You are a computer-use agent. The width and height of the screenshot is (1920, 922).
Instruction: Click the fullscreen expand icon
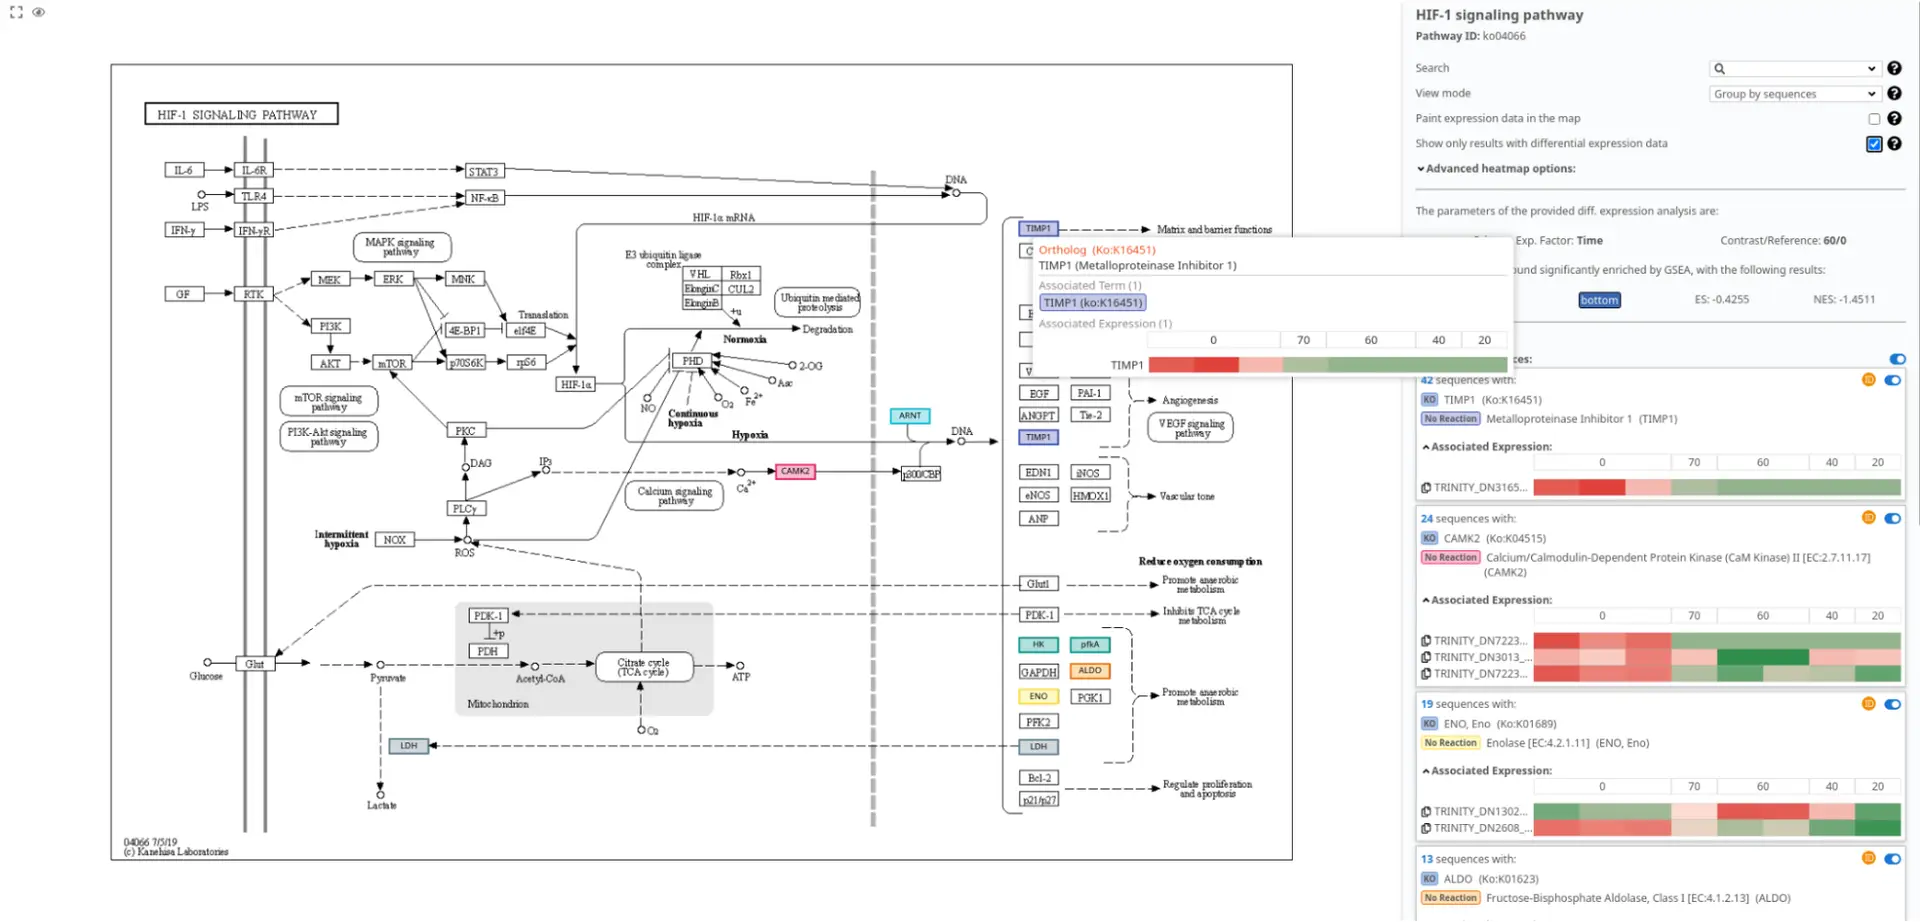pos(16,12)
